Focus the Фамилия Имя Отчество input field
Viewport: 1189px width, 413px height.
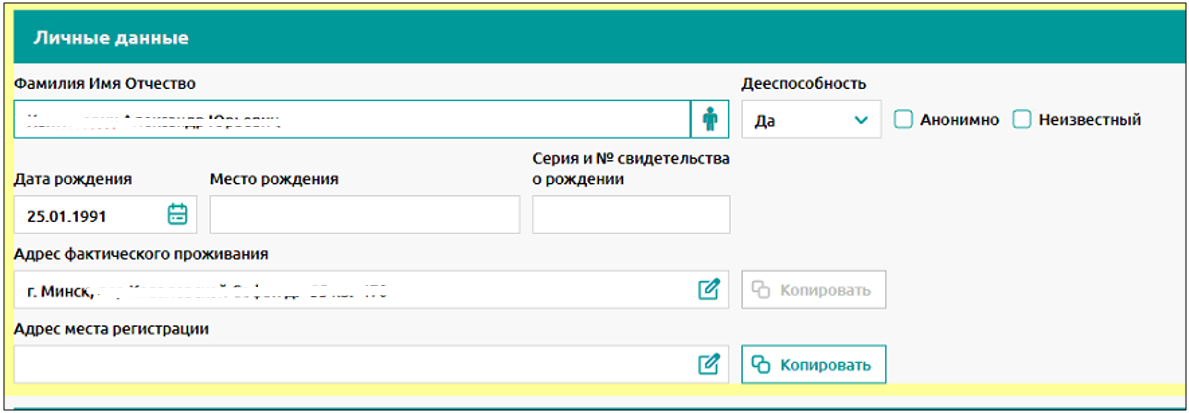tap(350, 120)
